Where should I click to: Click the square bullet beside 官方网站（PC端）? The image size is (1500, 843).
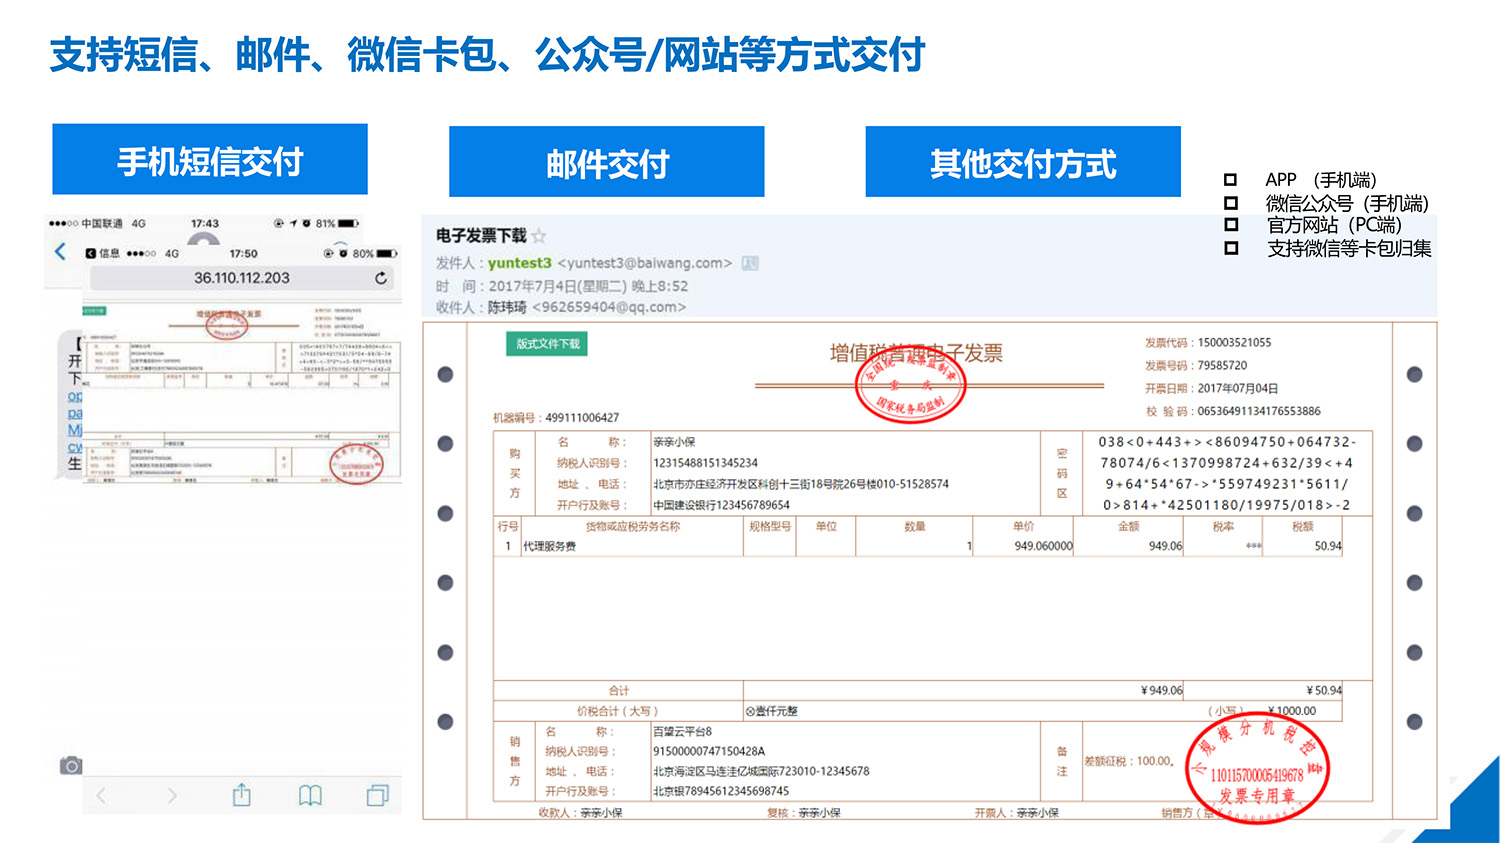pos(1230,225)
